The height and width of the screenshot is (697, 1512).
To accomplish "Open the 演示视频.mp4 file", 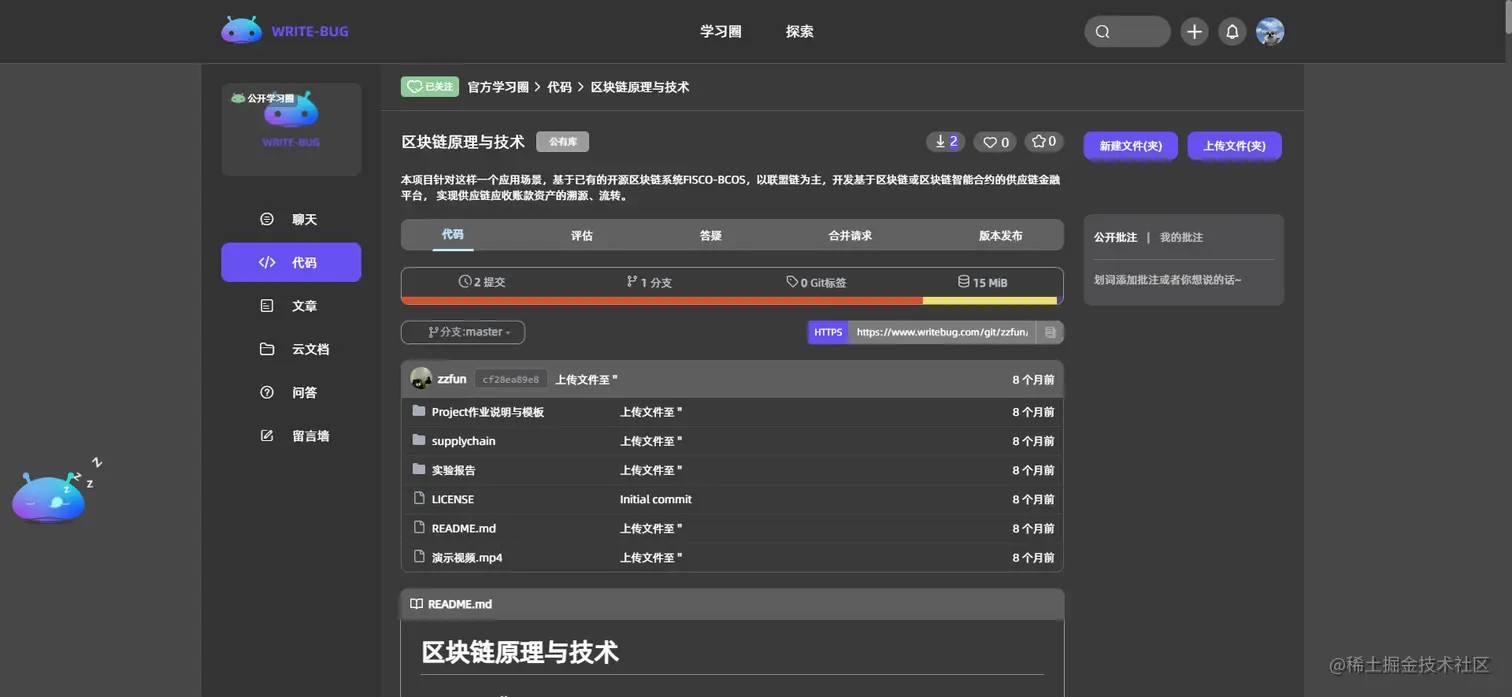I will 467,557.
